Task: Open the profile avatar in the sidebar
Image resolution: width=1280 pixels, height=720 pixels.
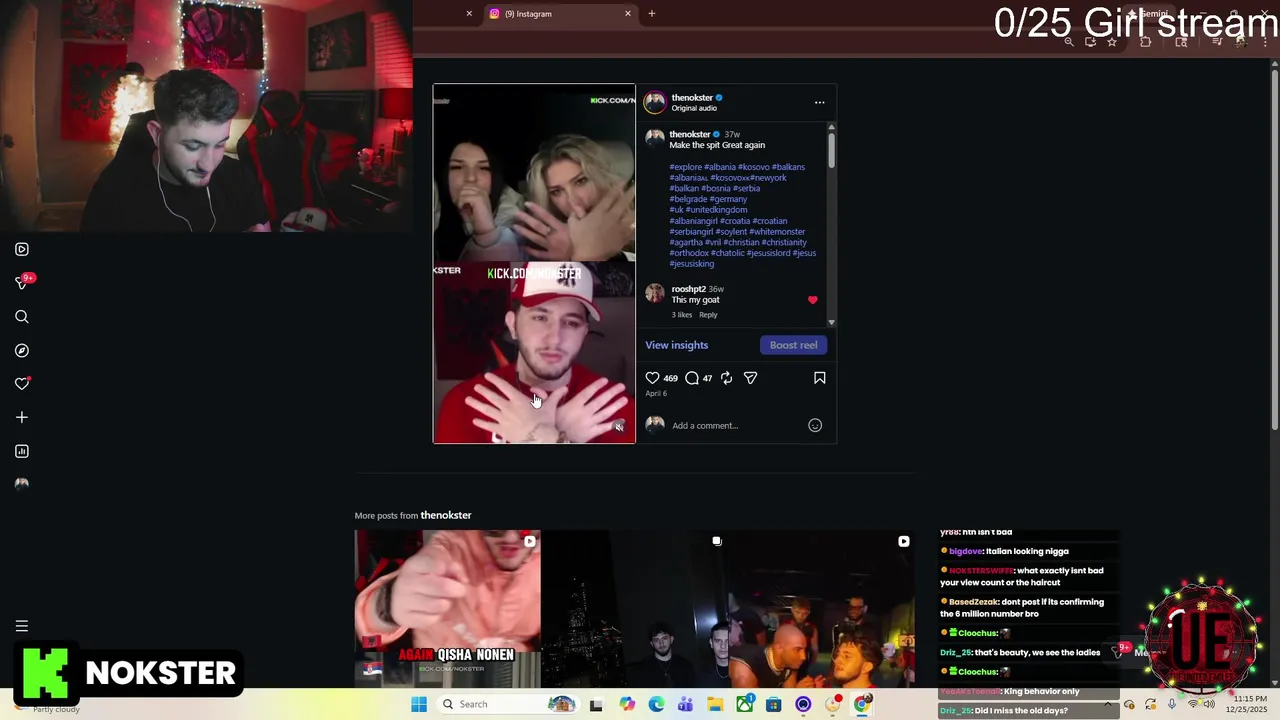Action: 22,484
